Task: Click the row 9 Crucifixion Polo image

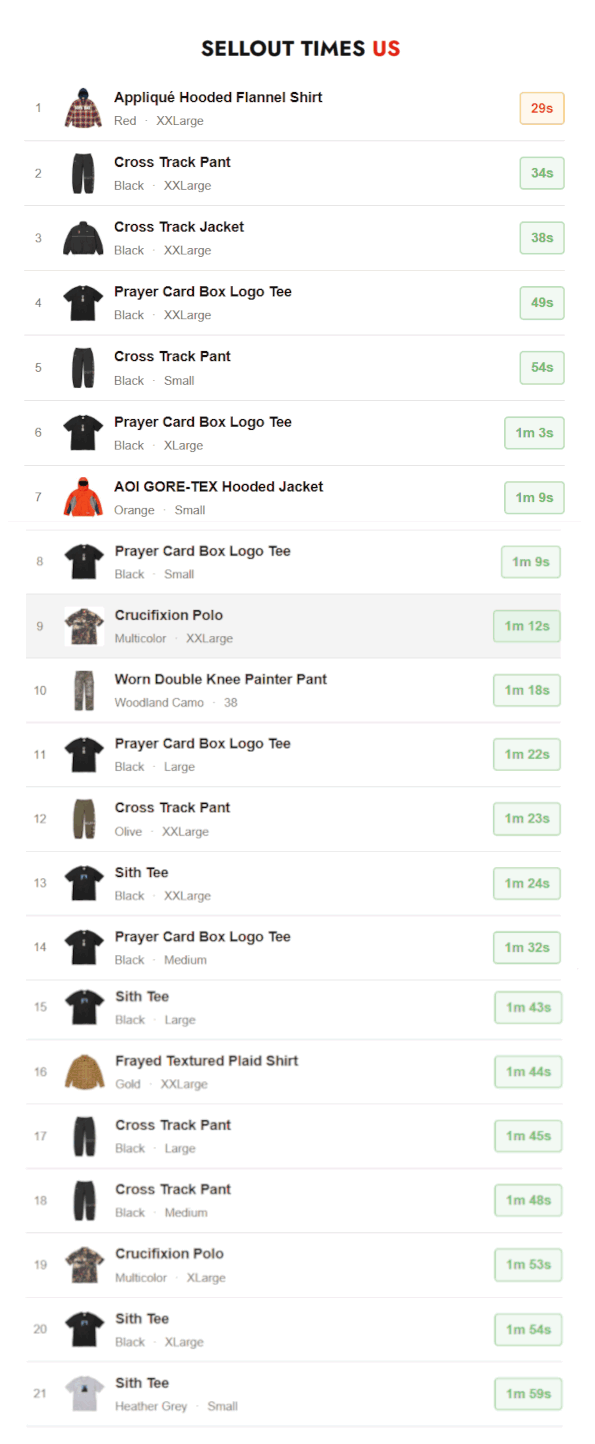Action: pos(84,626)
